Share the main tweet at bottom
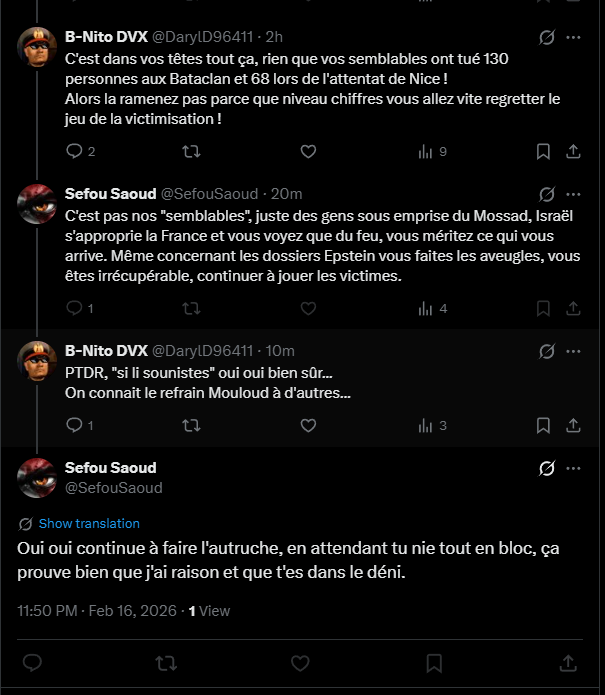This screenshot has height=695, width=605. point(568,663)
